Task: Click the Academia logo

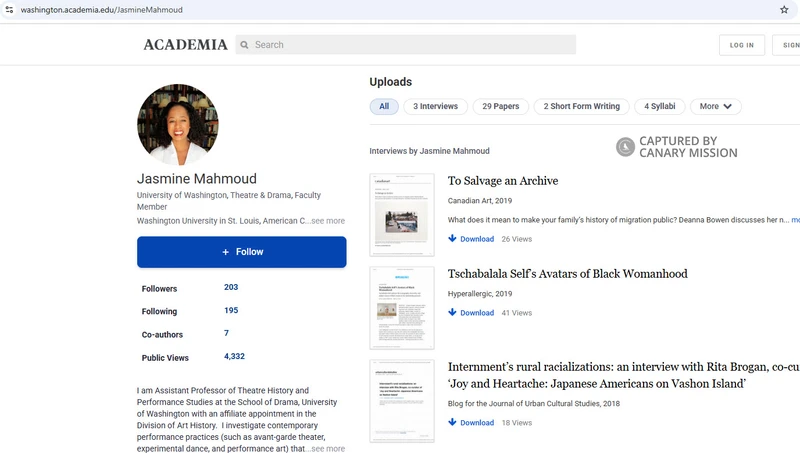Action: coord(185,45)
